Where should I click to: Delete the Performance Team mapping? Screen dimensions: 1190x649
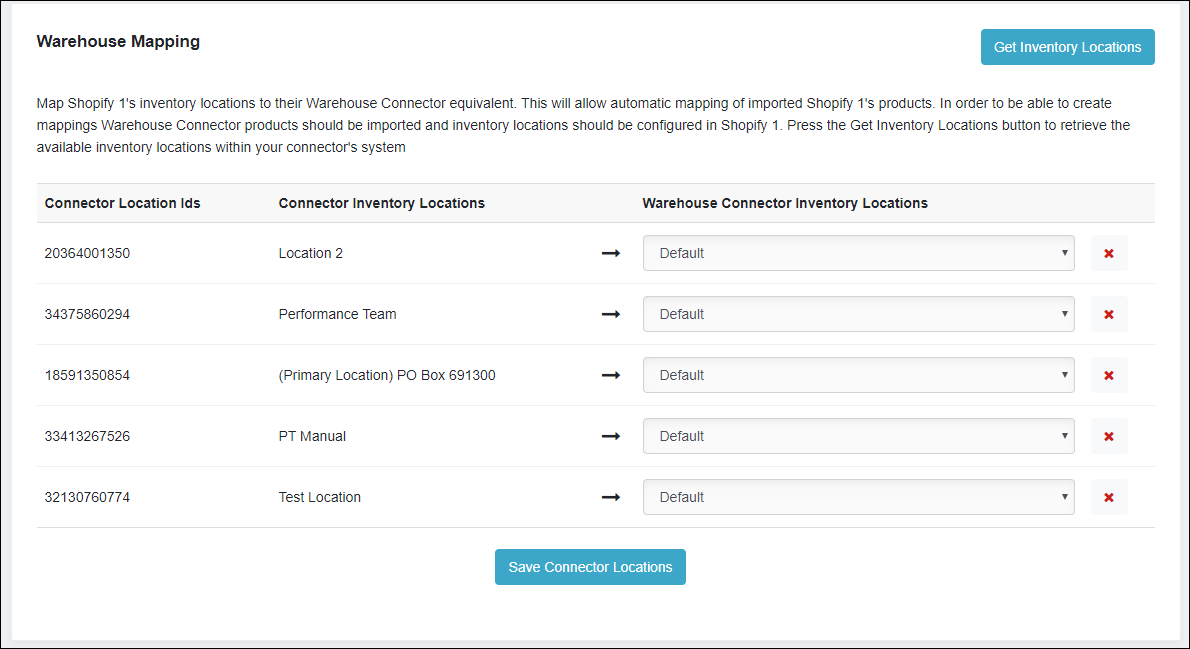click(1108, 315)
